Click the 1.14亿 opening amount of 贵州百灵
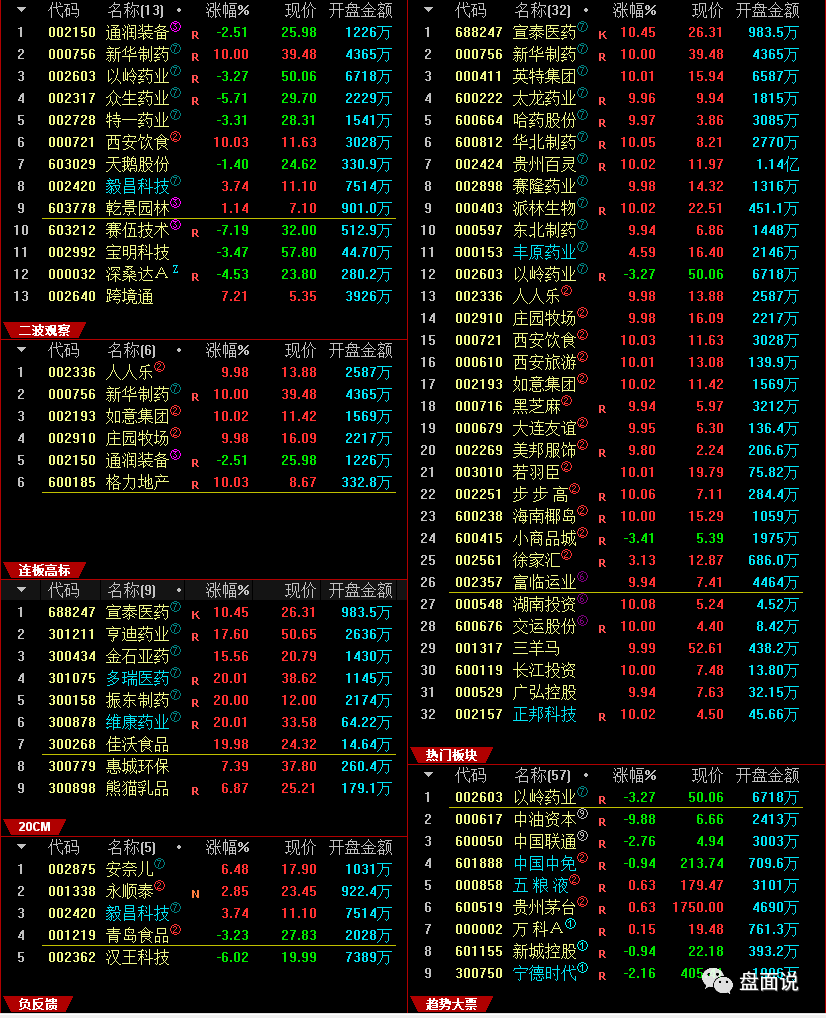 pos(777,164)
